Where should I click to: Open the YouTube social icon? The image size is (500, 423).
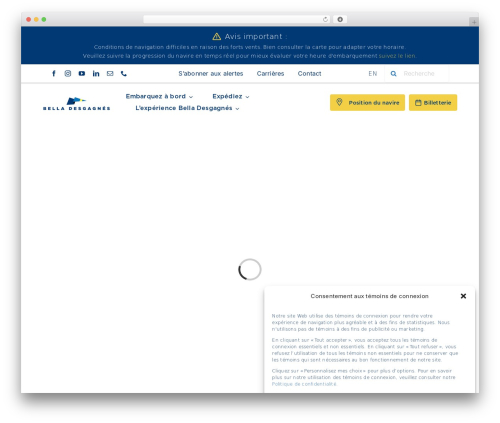point(82,74)
